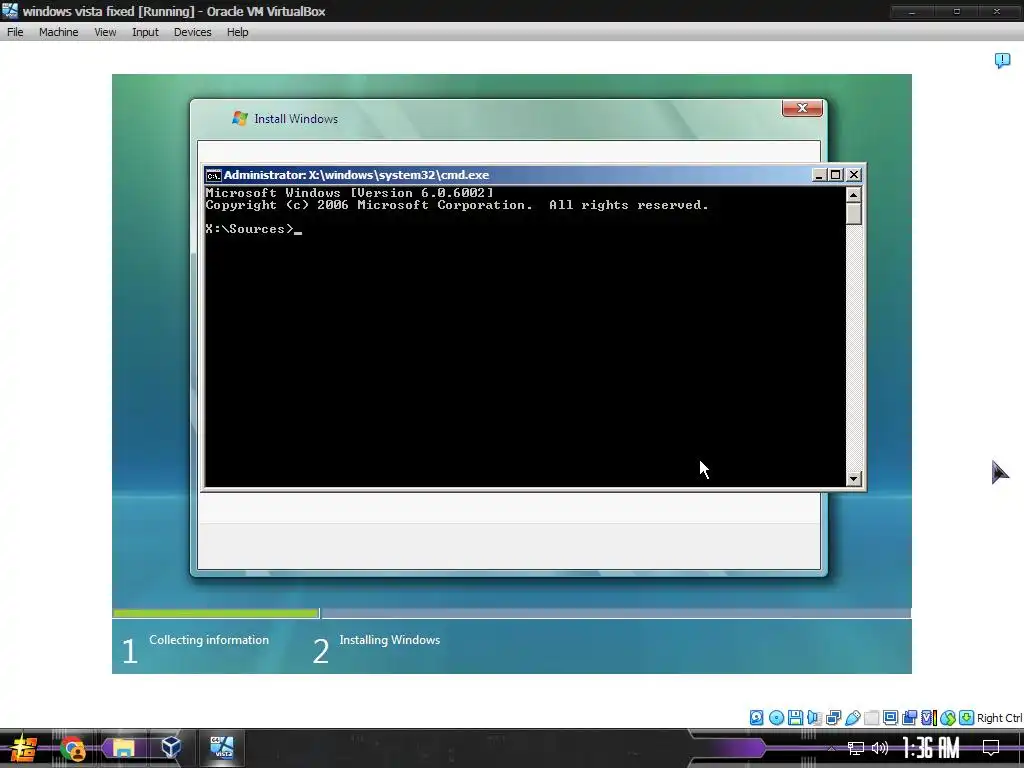Image resolution: width=1024 pixels, height=768 pixels.
Task: Click the display indicator icon
Action: click(x=890, y=718)
